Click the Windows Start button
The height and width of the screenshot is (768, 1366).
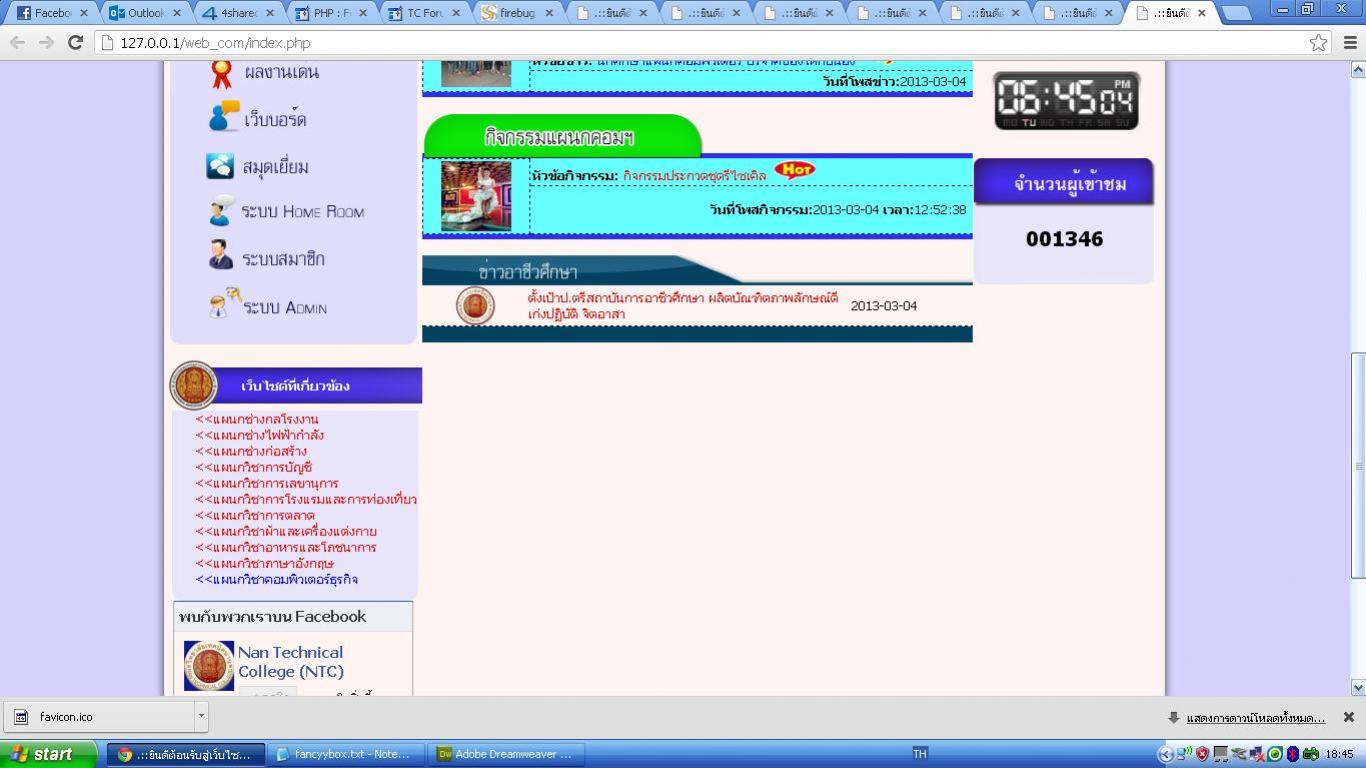tap(49, 754)
